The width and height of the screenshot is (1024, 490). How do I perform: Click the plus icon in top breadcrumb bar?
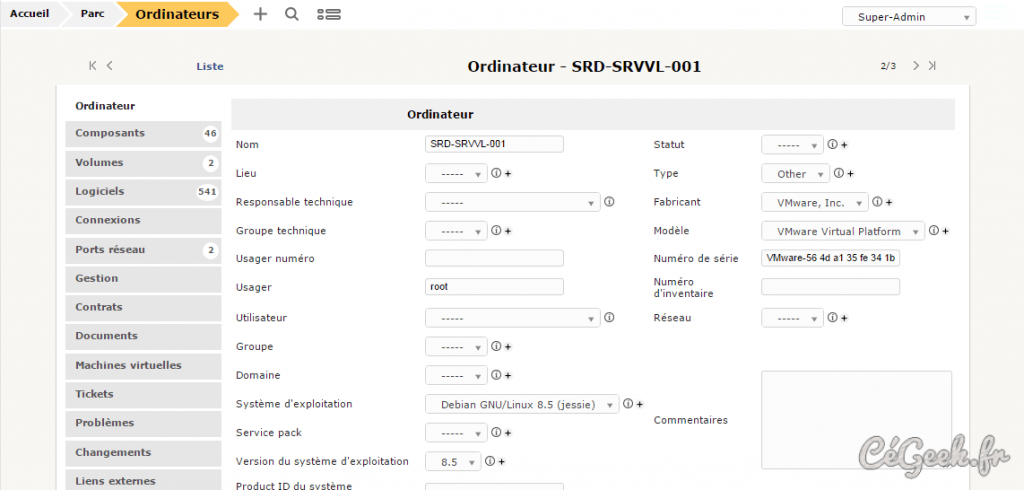(x=261, y=14)
